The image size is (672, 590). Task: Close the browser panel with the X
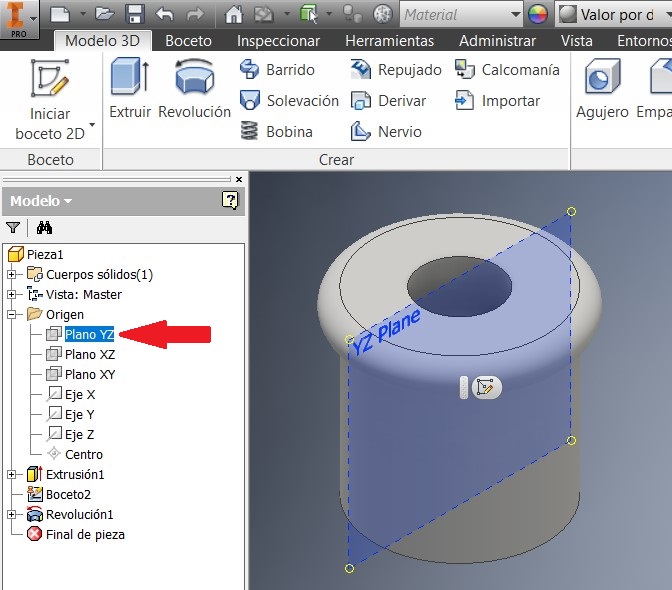(239, 180)
